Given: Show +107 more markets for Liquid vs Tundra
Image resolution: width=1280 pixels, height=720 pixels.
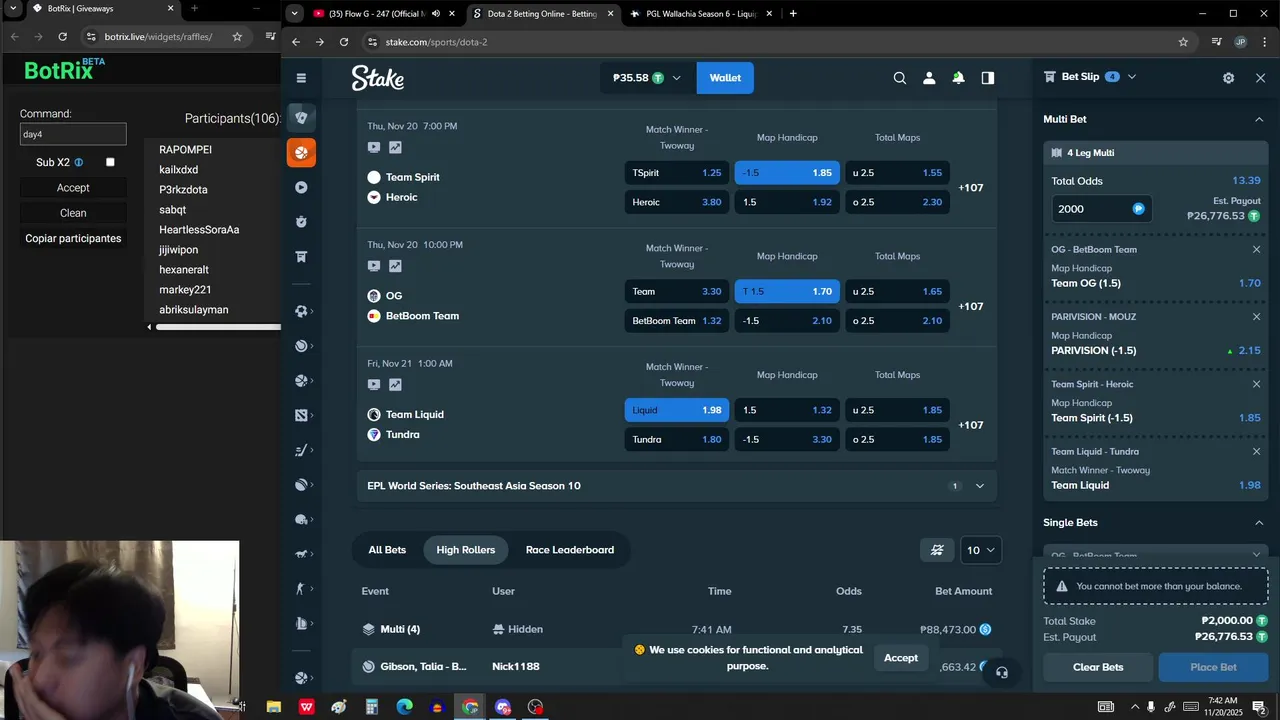Looking at the screenshot, I should pos(971,425).
